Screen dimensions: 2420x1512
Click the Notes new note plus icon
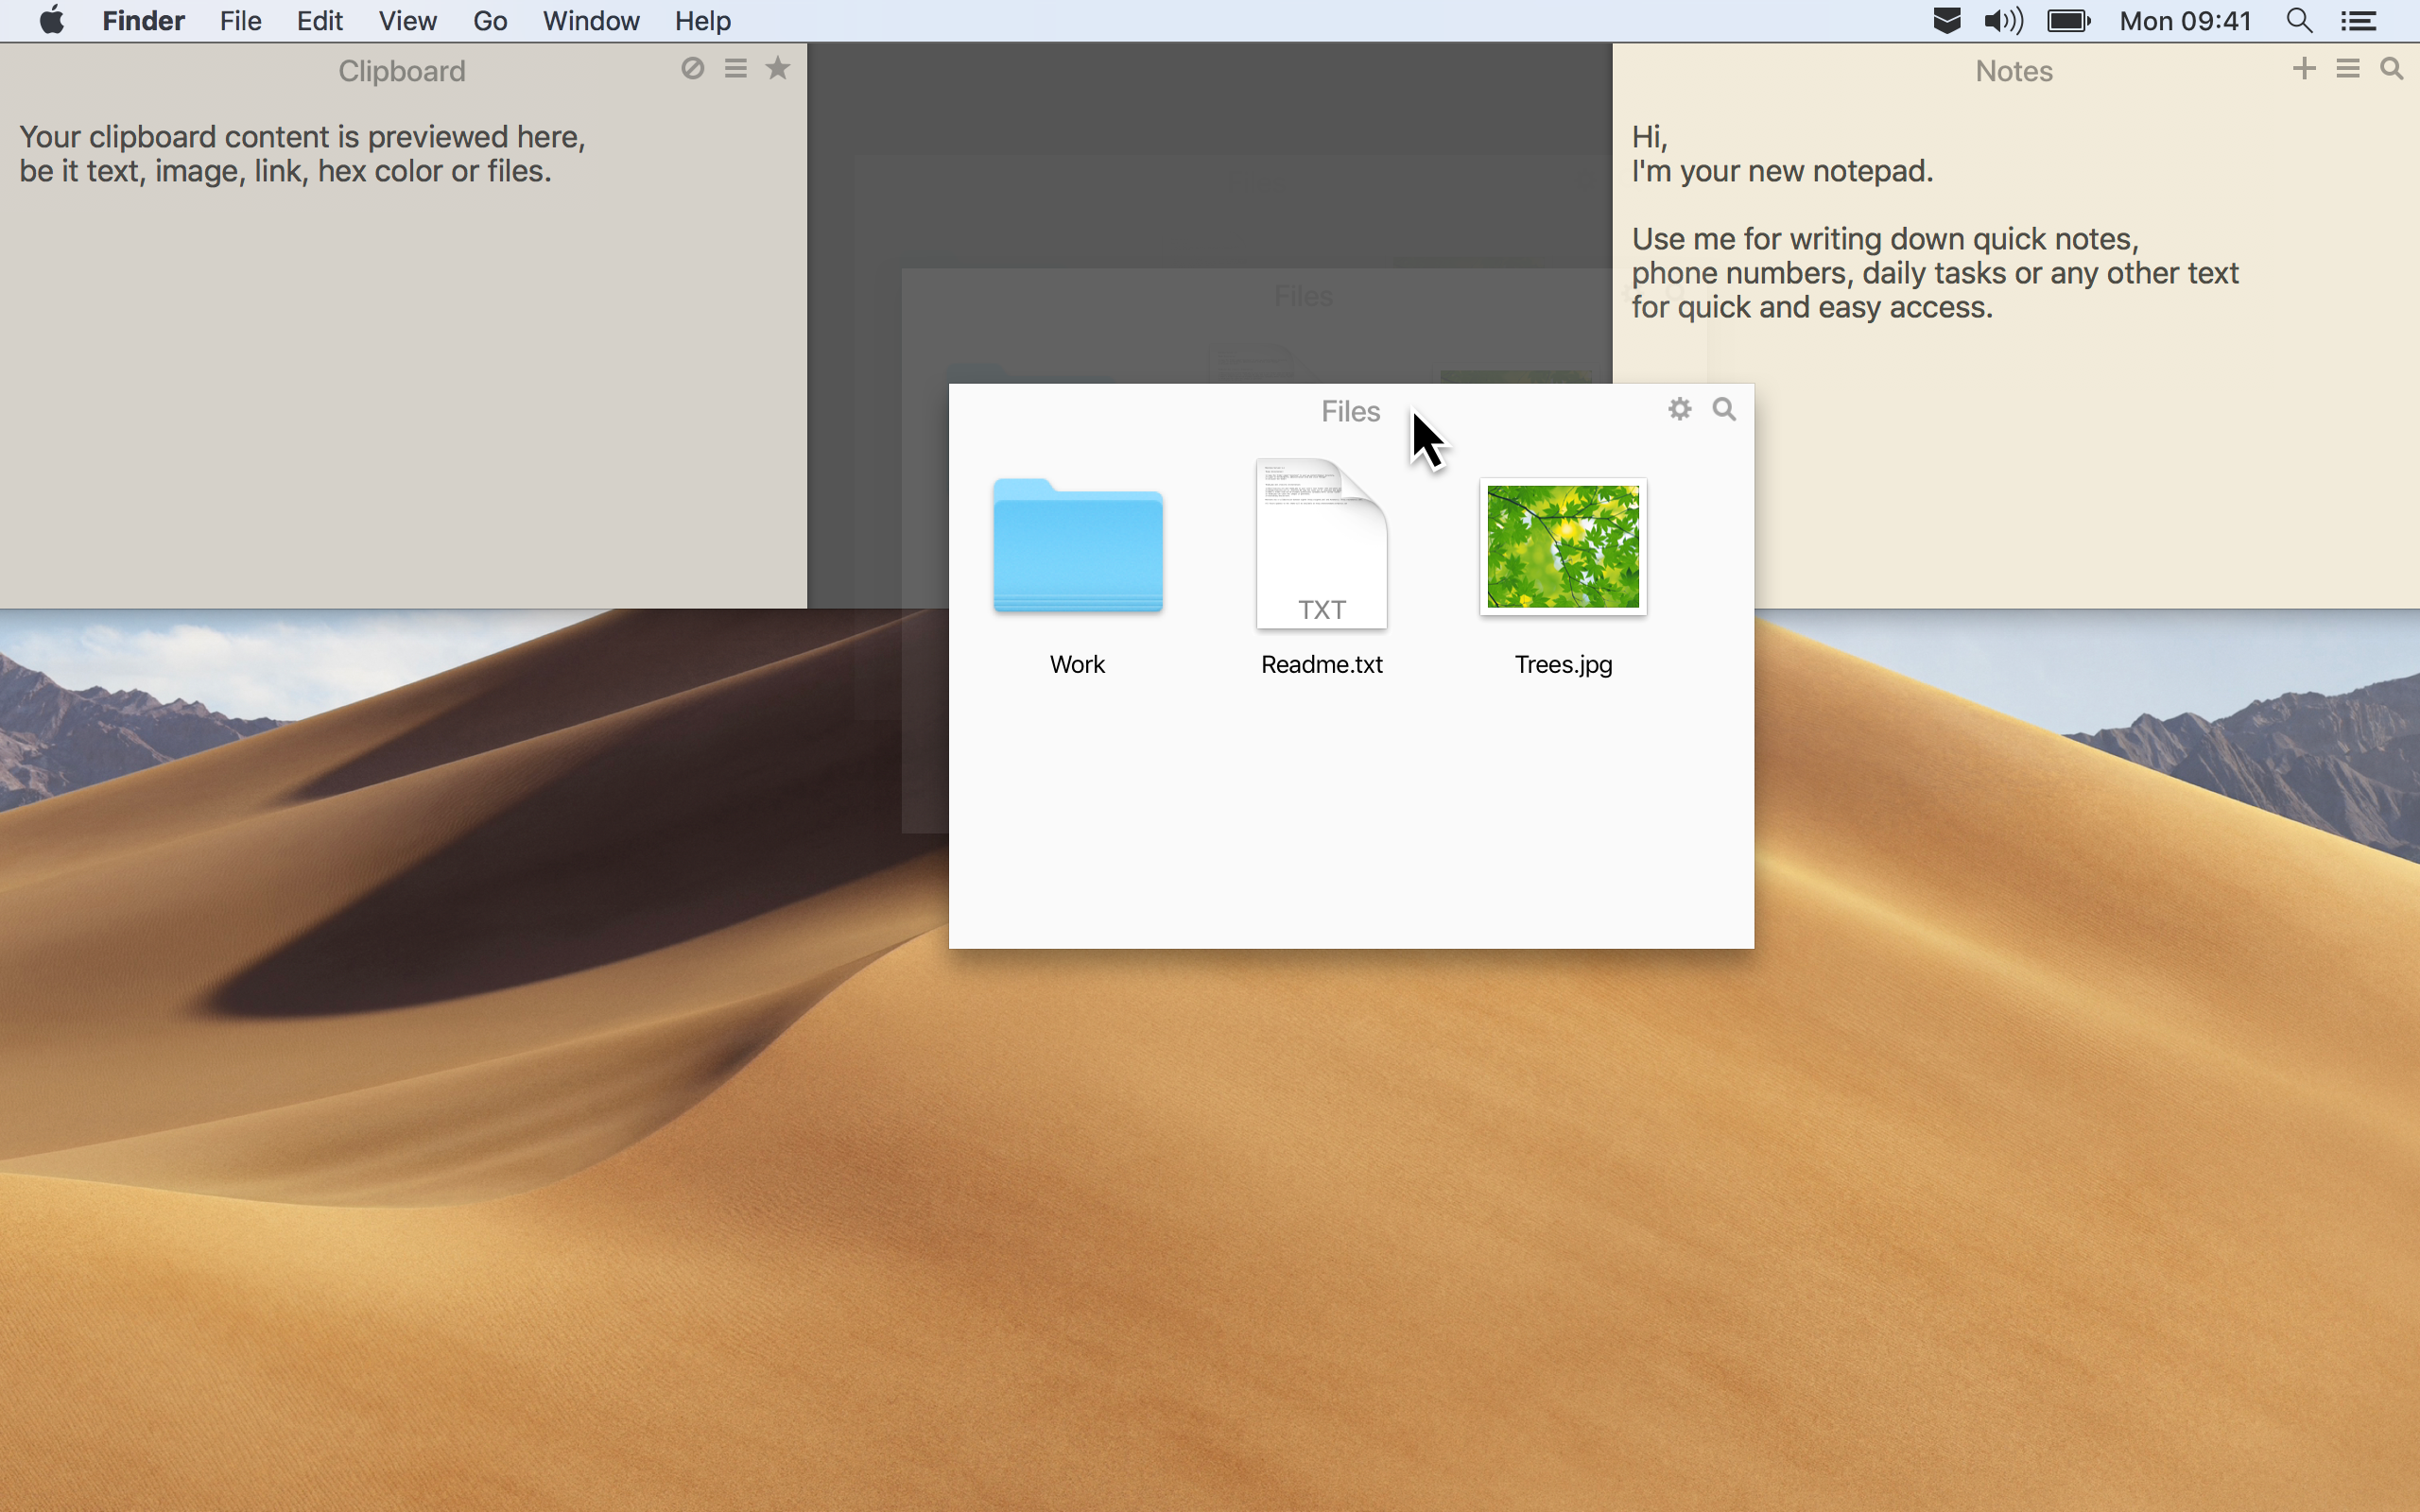(x=2304, y=70)
